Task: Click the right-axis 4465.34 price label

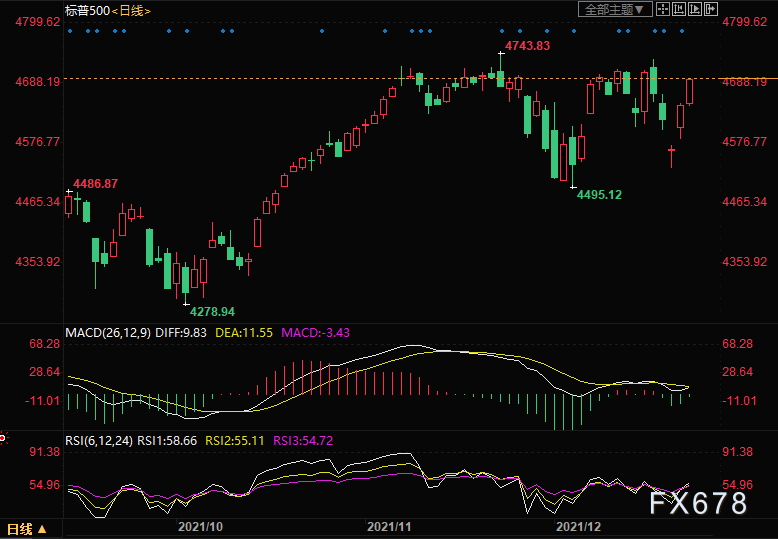Action: (x=745, y=202)
